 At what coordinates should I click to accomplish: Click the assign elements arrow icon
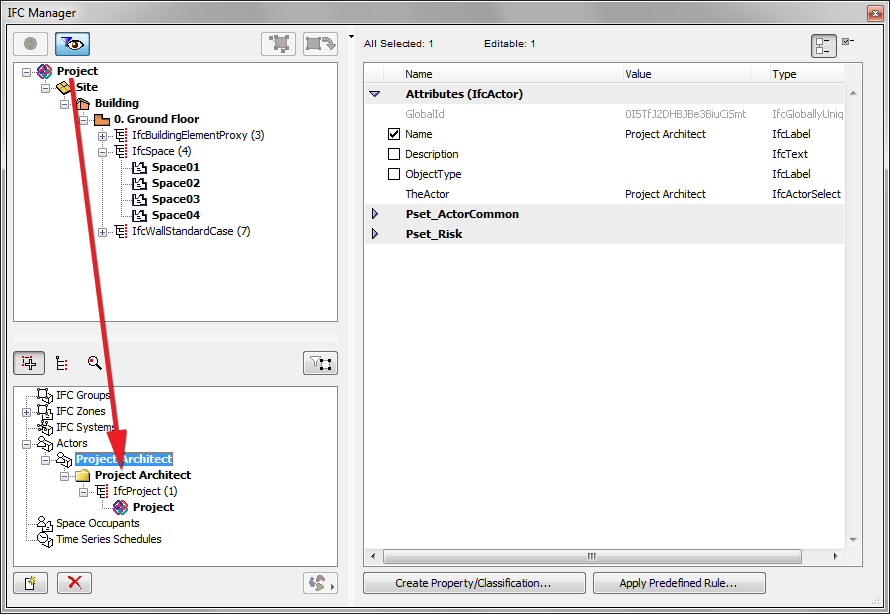coord(320,44)
